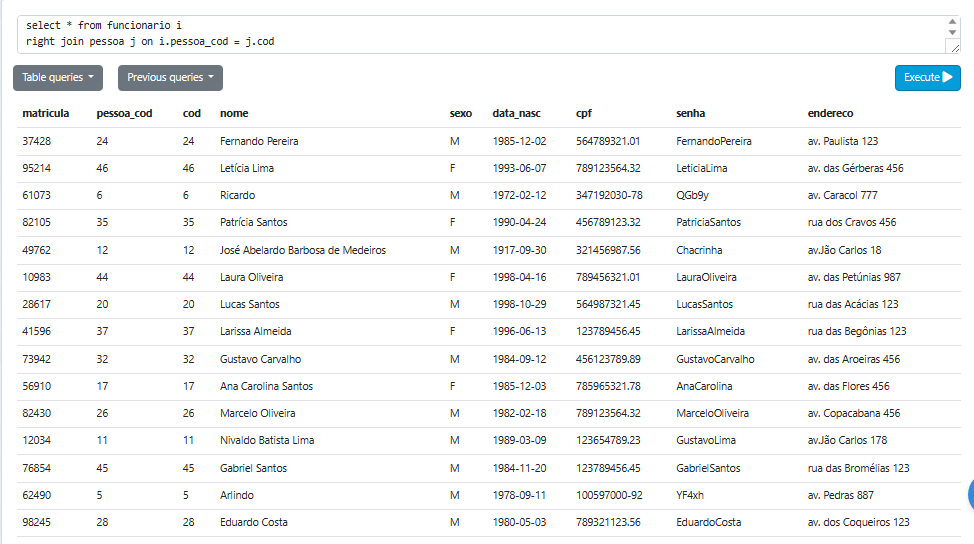Click José Abelardo Barbosa de Medeiros
The height and width of the screenshot is (544, 974).
coord(303,250)
